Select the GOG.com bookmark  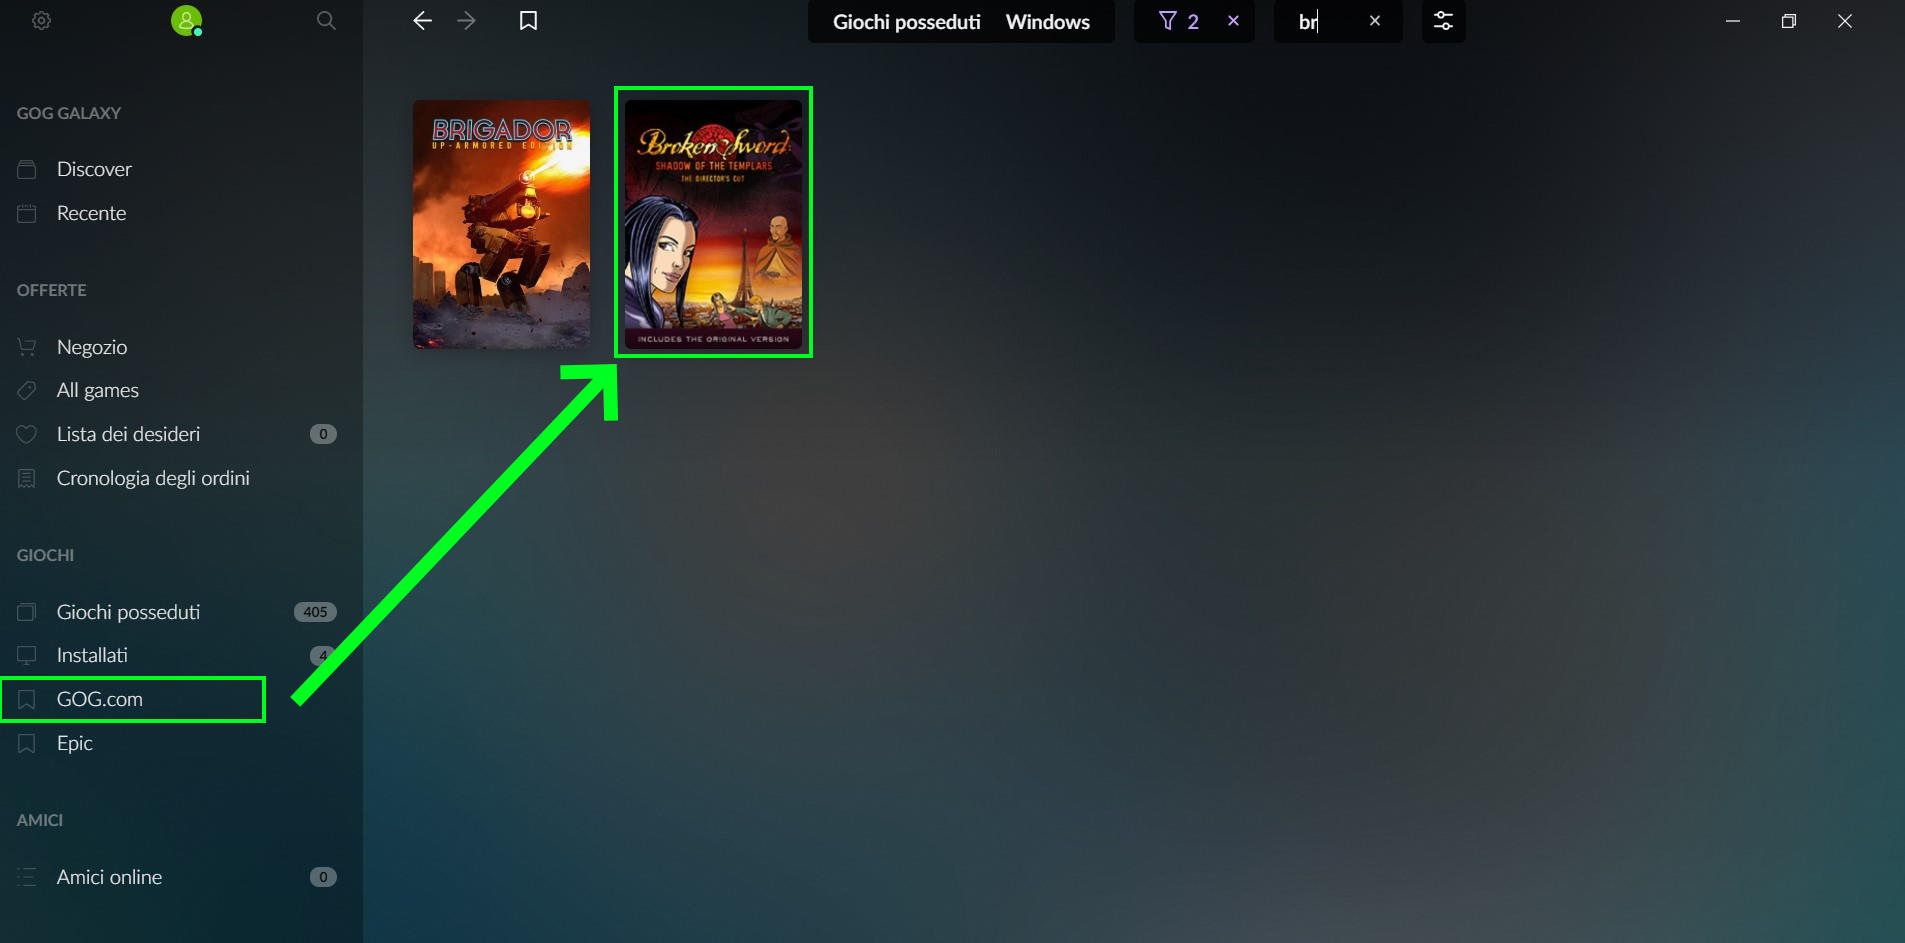coord(100,699)
